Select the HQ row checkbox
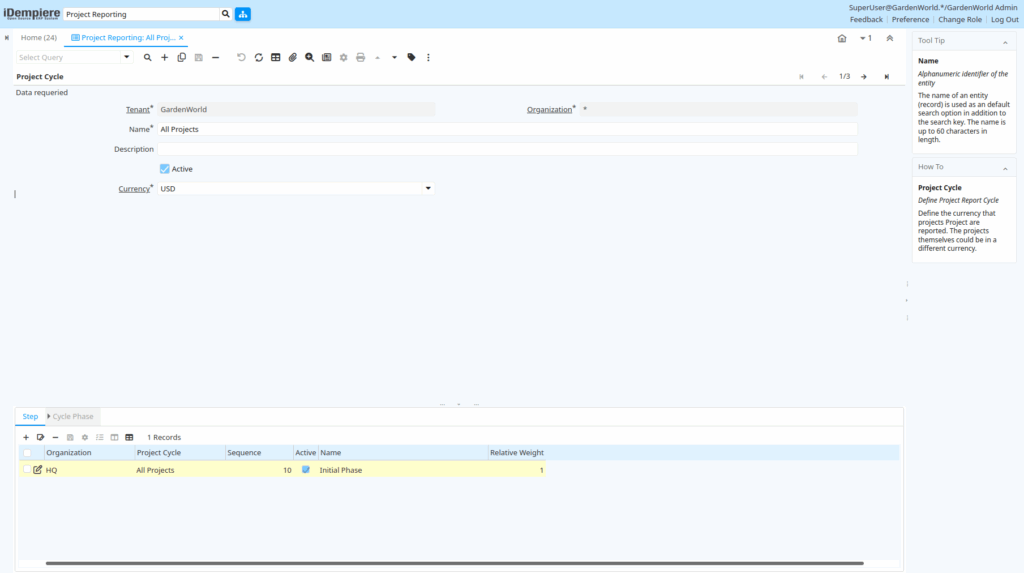 click(x=26, y=469)
